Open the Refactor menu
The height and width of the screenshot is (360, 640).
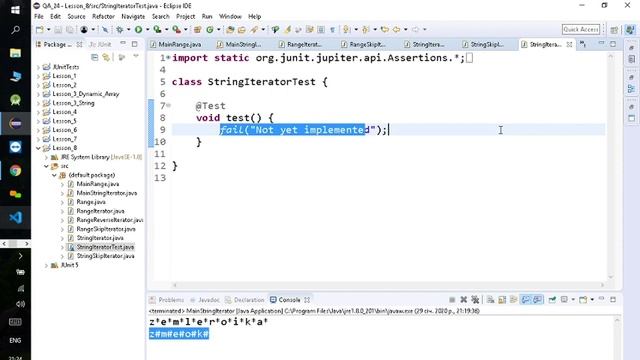pos(103,16)
